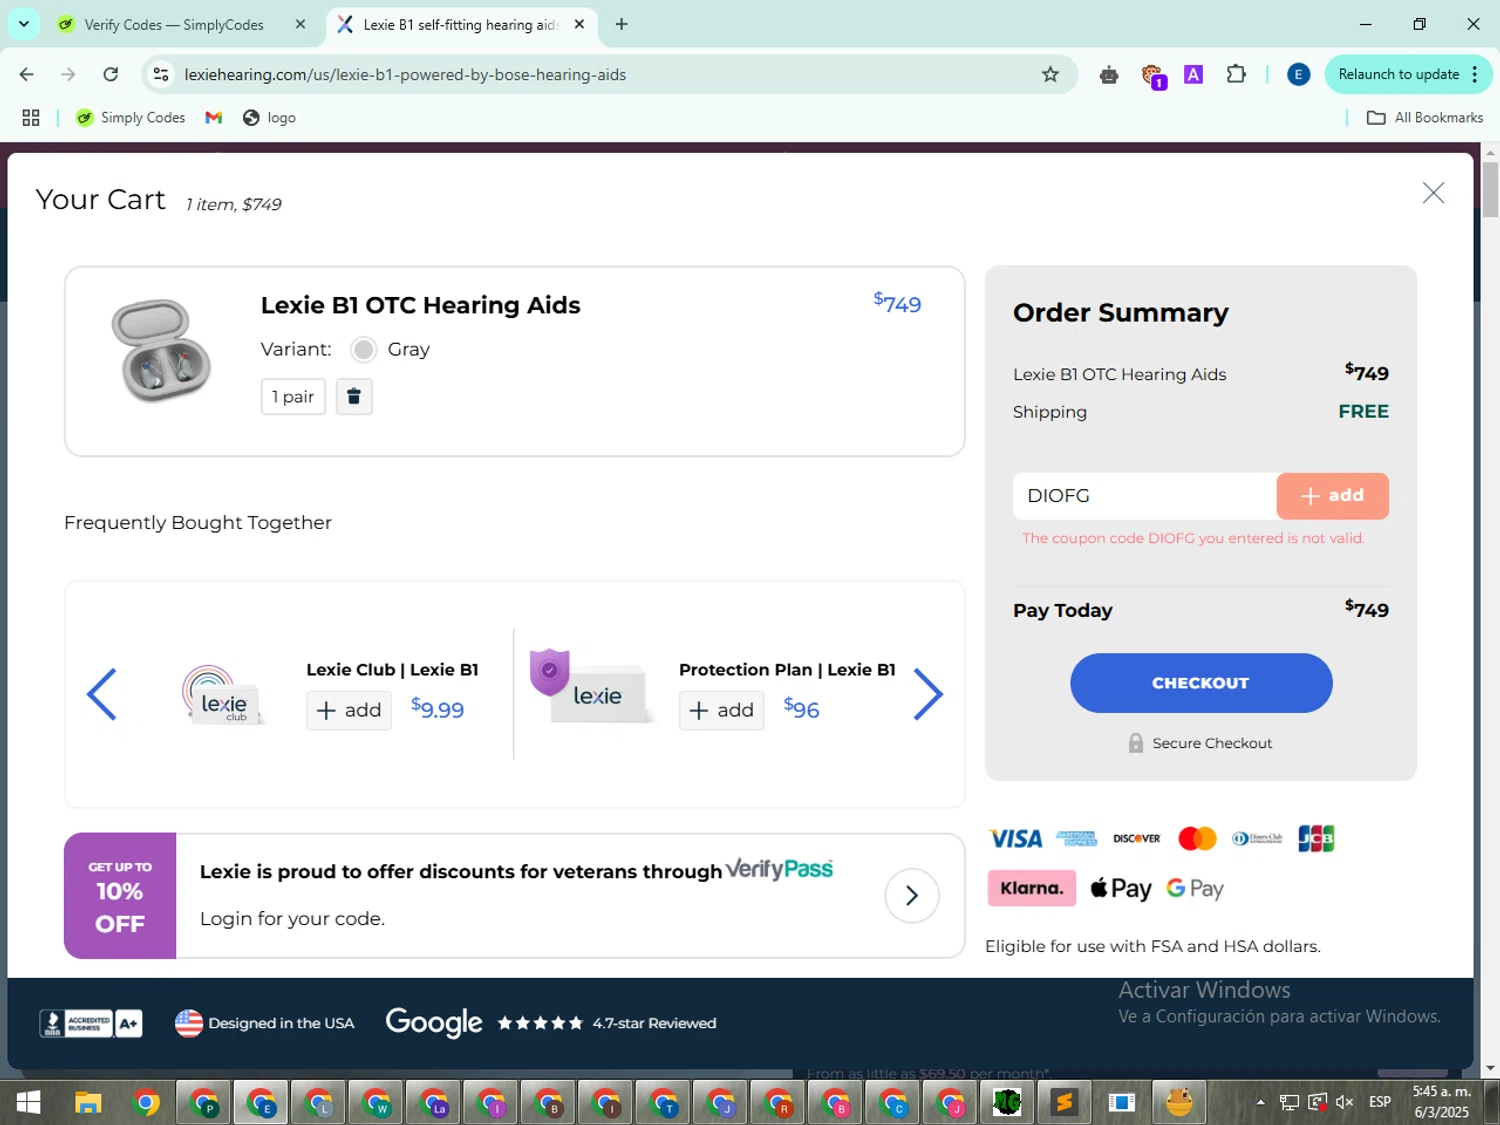This screenshot has width=1500, height=1125.
Task: Open the cookie extension with badge
Action: click(1153, 77)
